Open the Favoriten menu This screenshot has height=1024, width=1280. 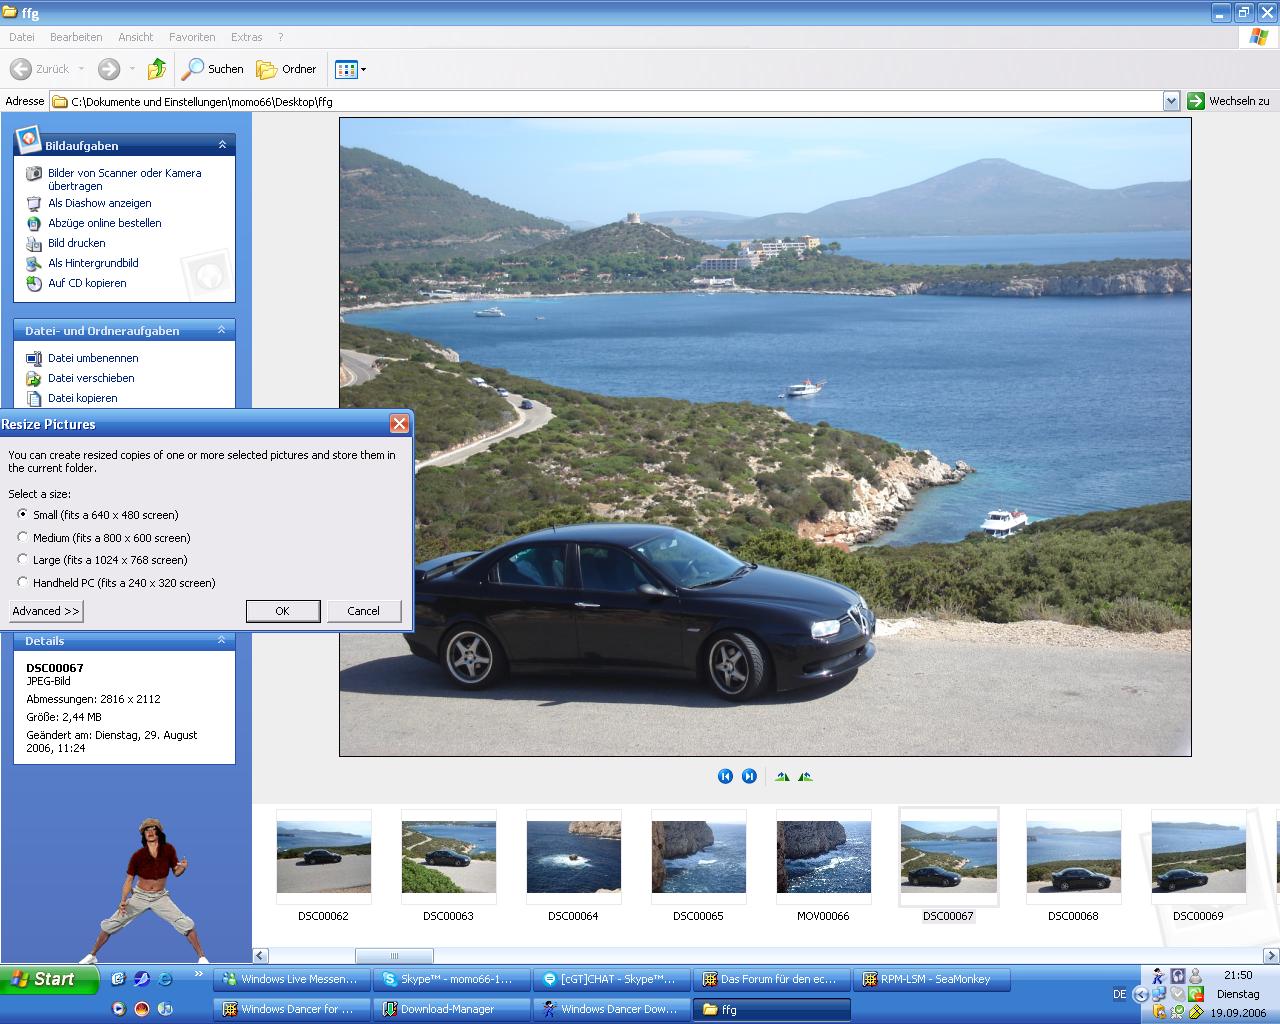click(x=192, y=37)
